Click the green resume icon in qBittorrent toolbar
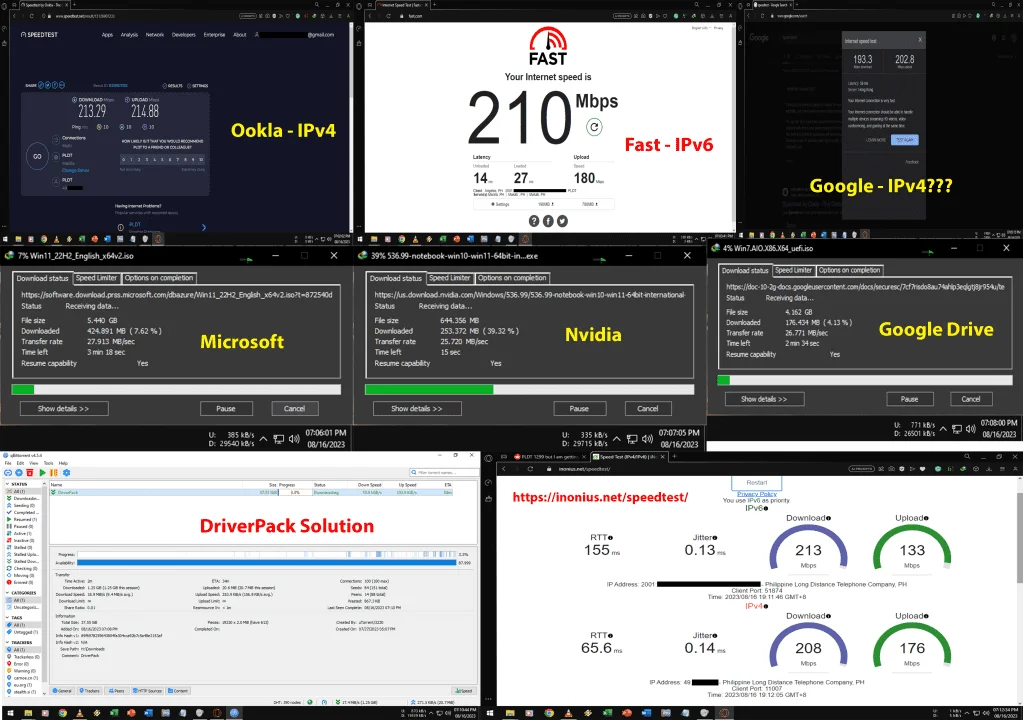1023x720 pixels. click(x=42, y=473)
